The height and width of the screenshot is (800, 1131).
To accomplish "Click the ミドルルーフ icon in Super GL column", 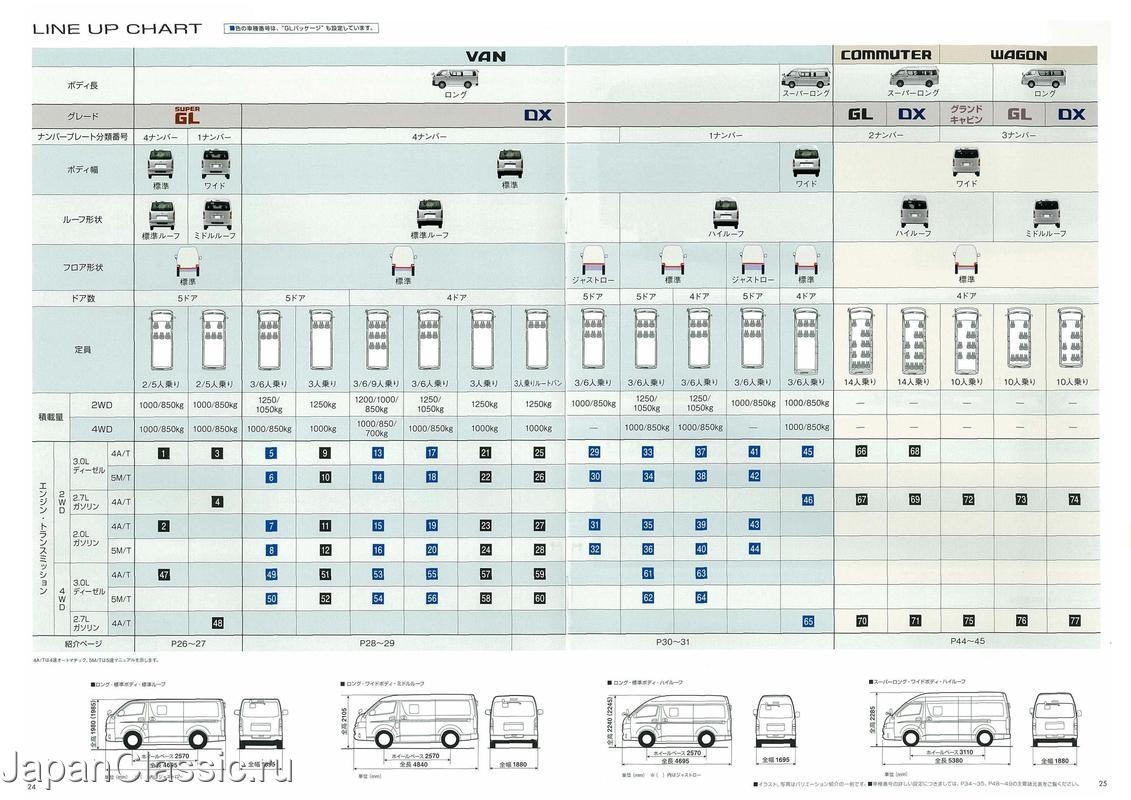I will point(215,216).
